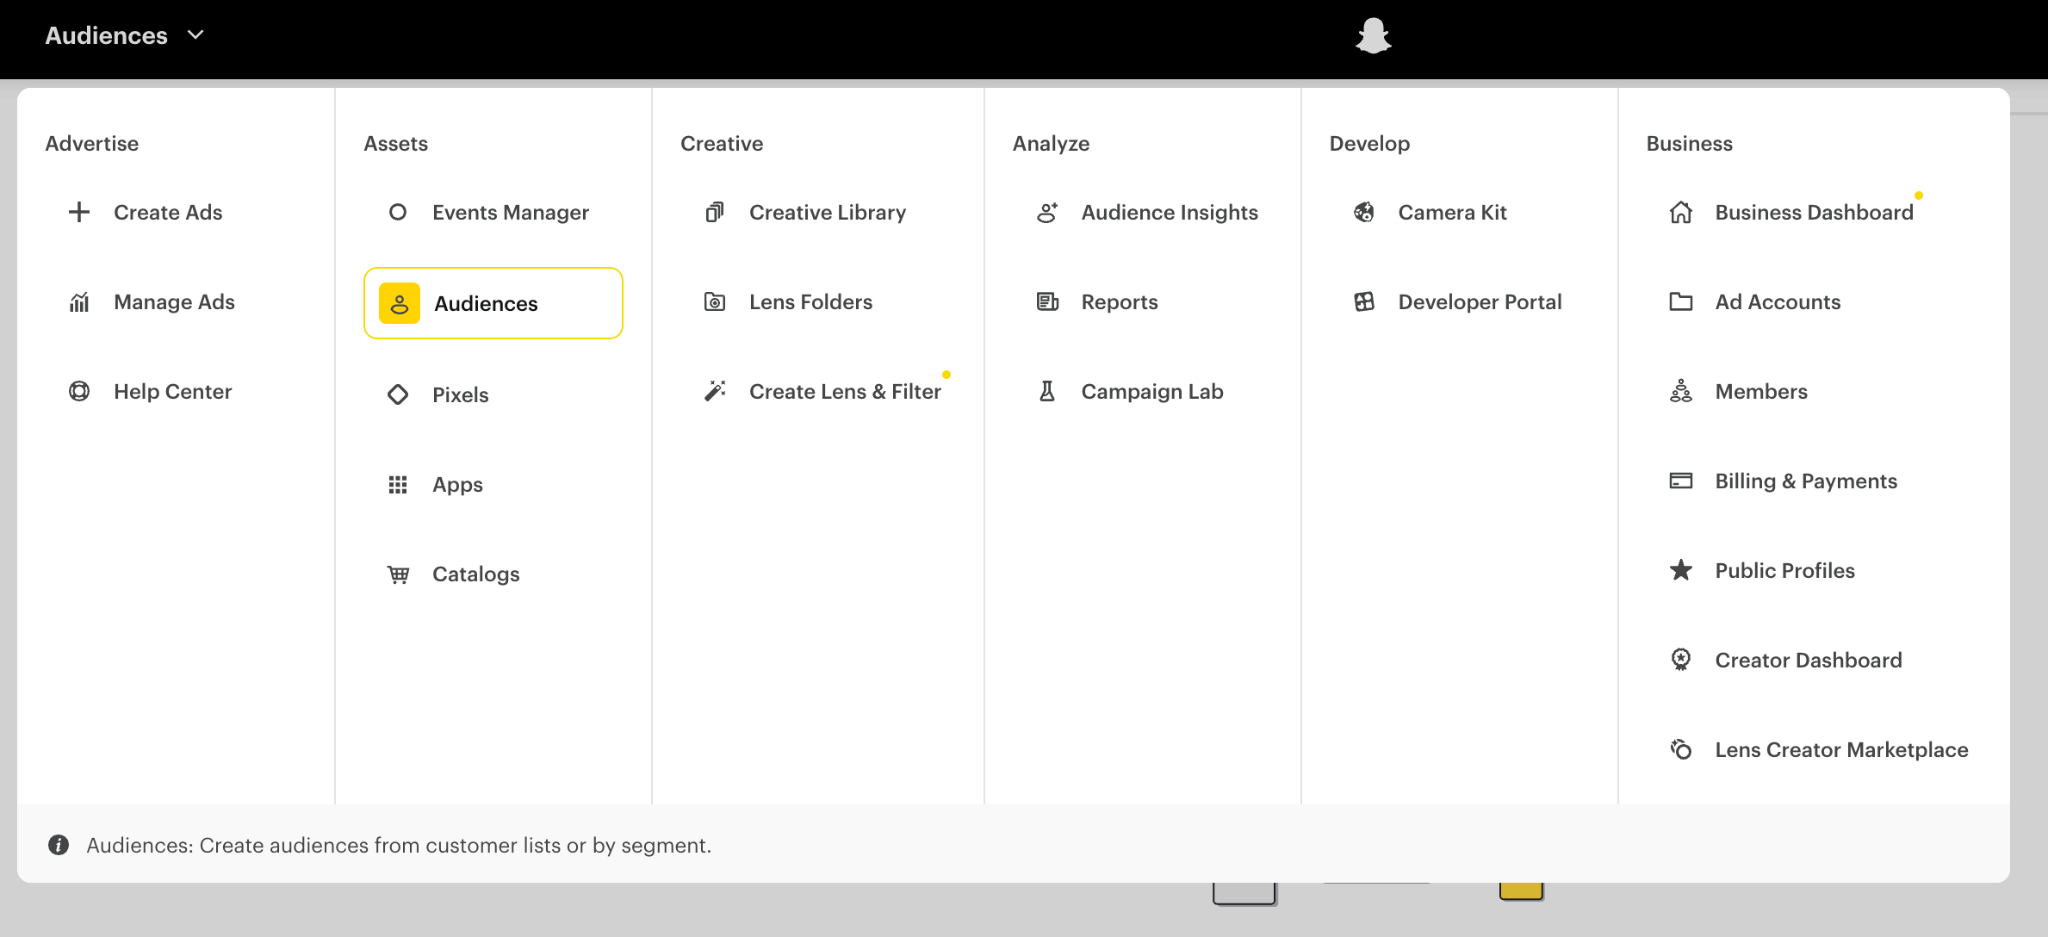The image size is (2048, 937).
Task: Click the flask icon for Campaign Lab
Action: 1047,391
